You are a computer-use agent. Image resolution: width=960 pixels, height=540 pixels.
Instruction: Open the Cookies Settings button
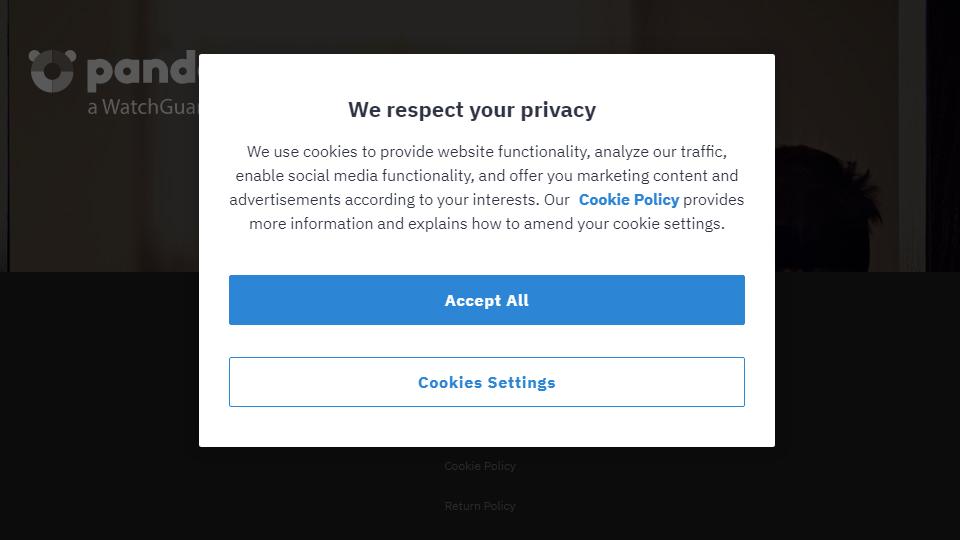pyautogui.click(x=487, y=382)
